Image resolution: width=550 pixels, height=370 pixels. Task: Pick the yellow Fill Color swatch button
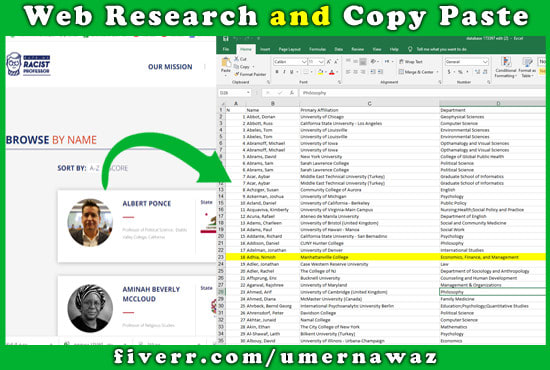[x=320, y=72]
